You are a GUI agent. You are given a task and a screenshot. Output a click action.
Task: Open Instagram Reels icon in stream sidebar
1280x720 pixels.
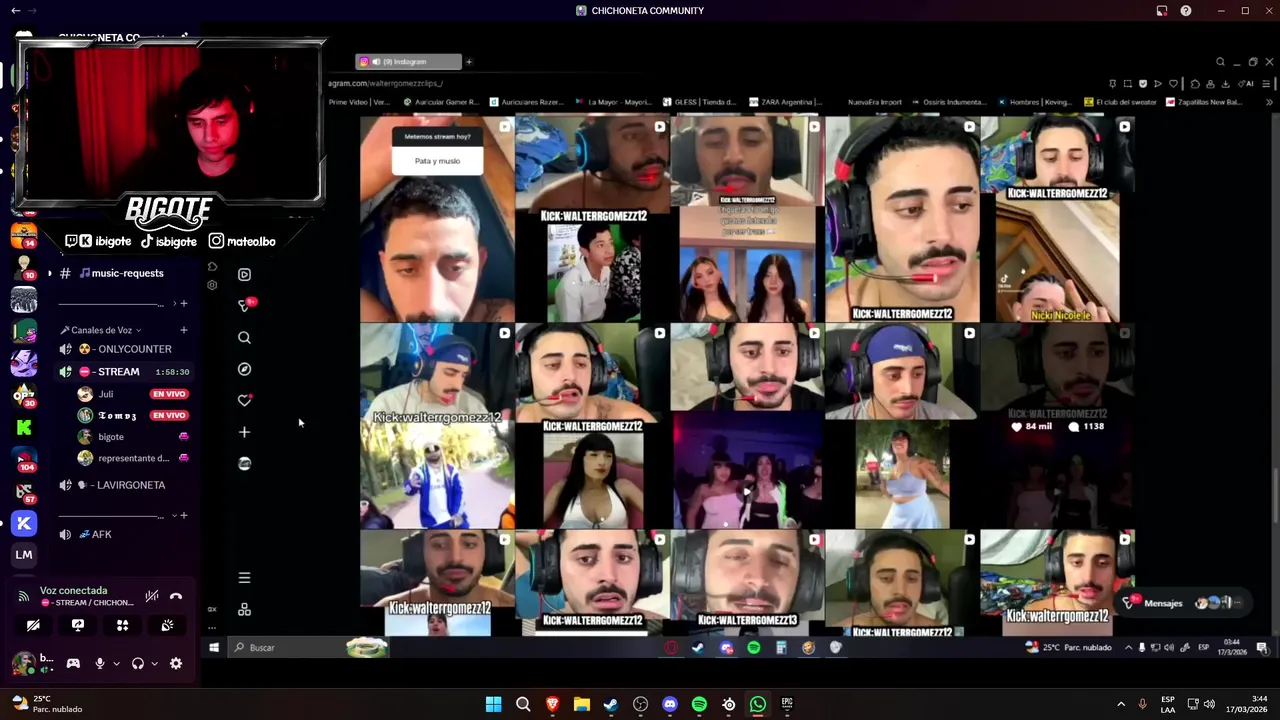click(x=244, y=274)
